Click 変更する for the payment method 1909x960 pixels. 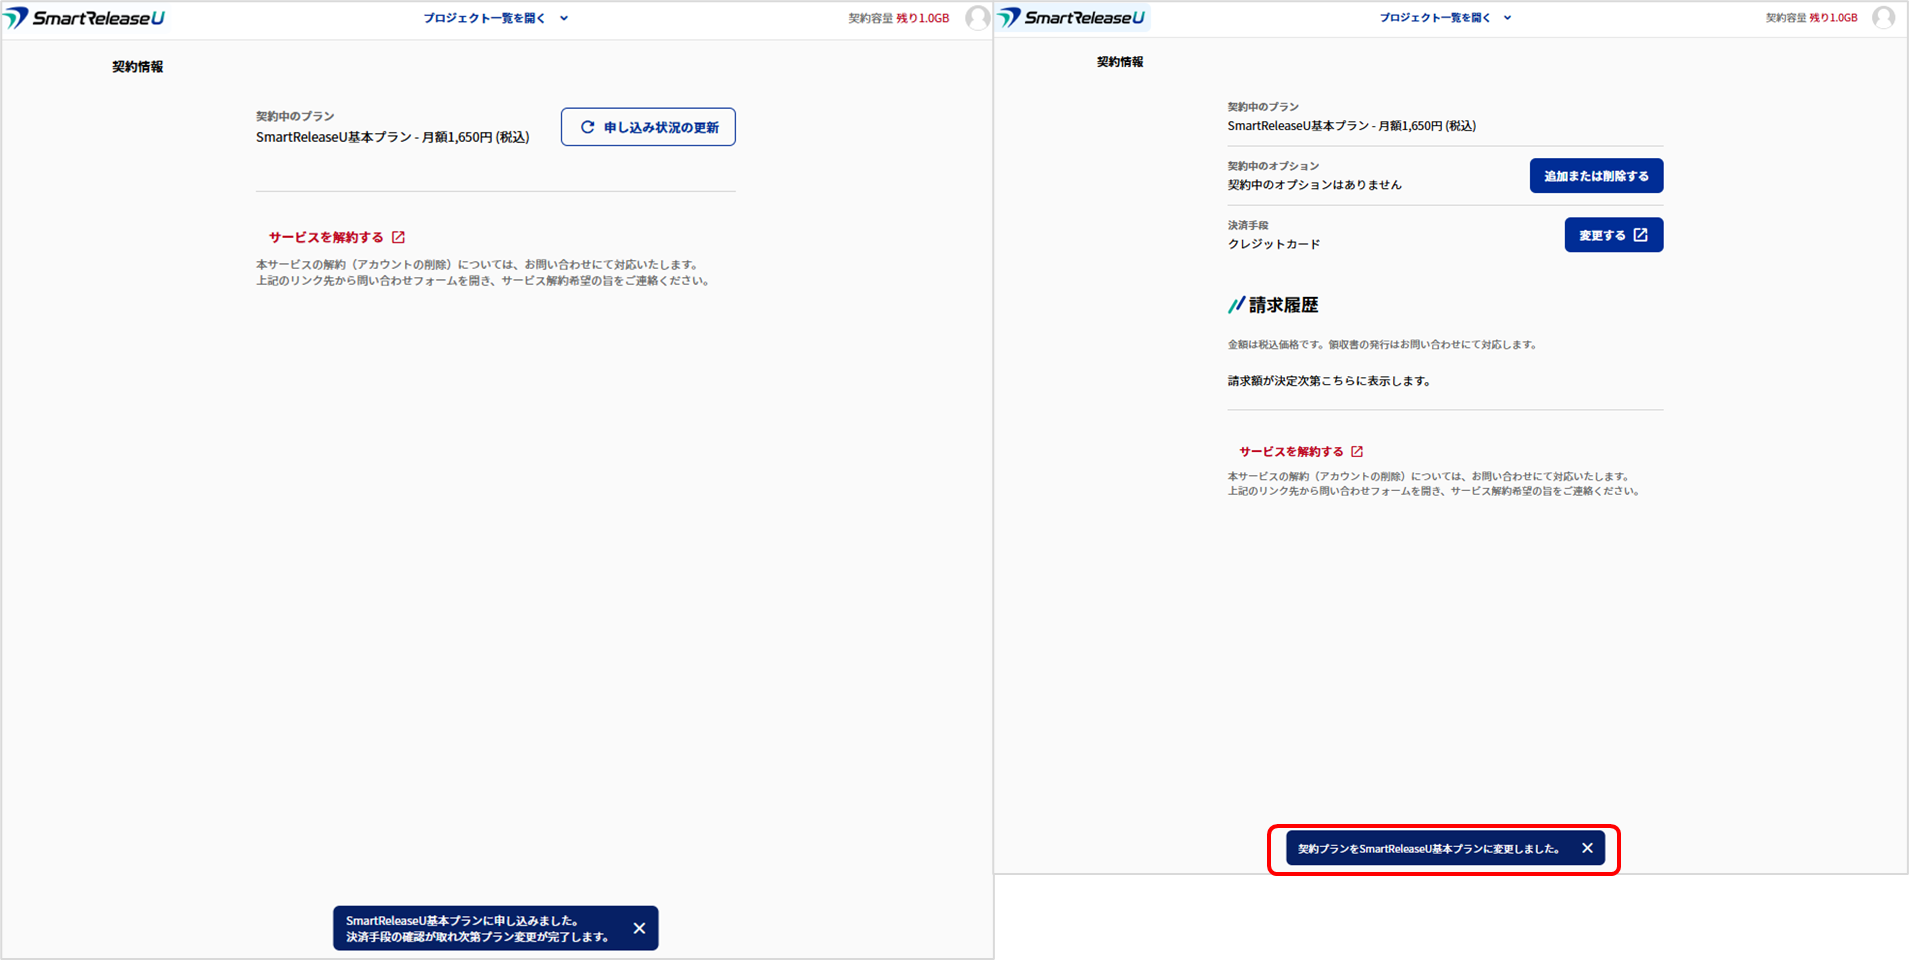click(x=1612, y=235)
